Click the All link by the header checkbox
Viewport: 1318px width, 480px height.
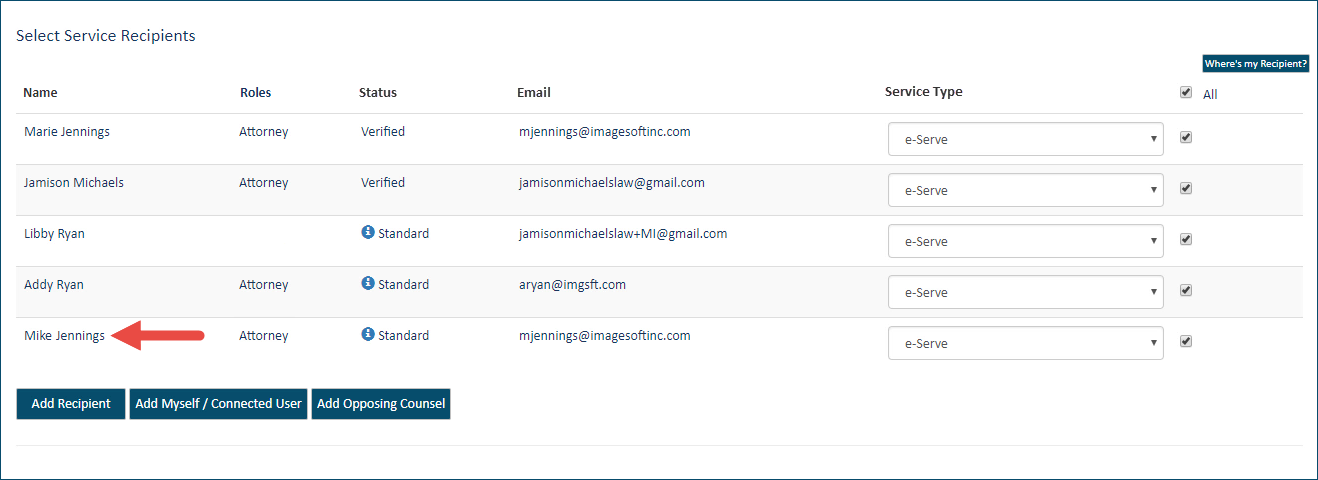point(1210,95)
